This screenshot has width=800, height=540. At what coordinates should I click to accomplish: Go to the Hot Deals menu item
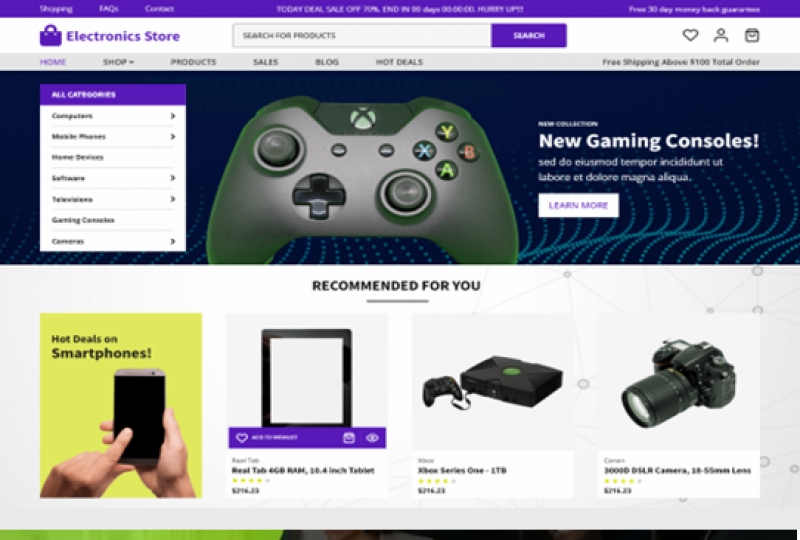tap(399, 62)
